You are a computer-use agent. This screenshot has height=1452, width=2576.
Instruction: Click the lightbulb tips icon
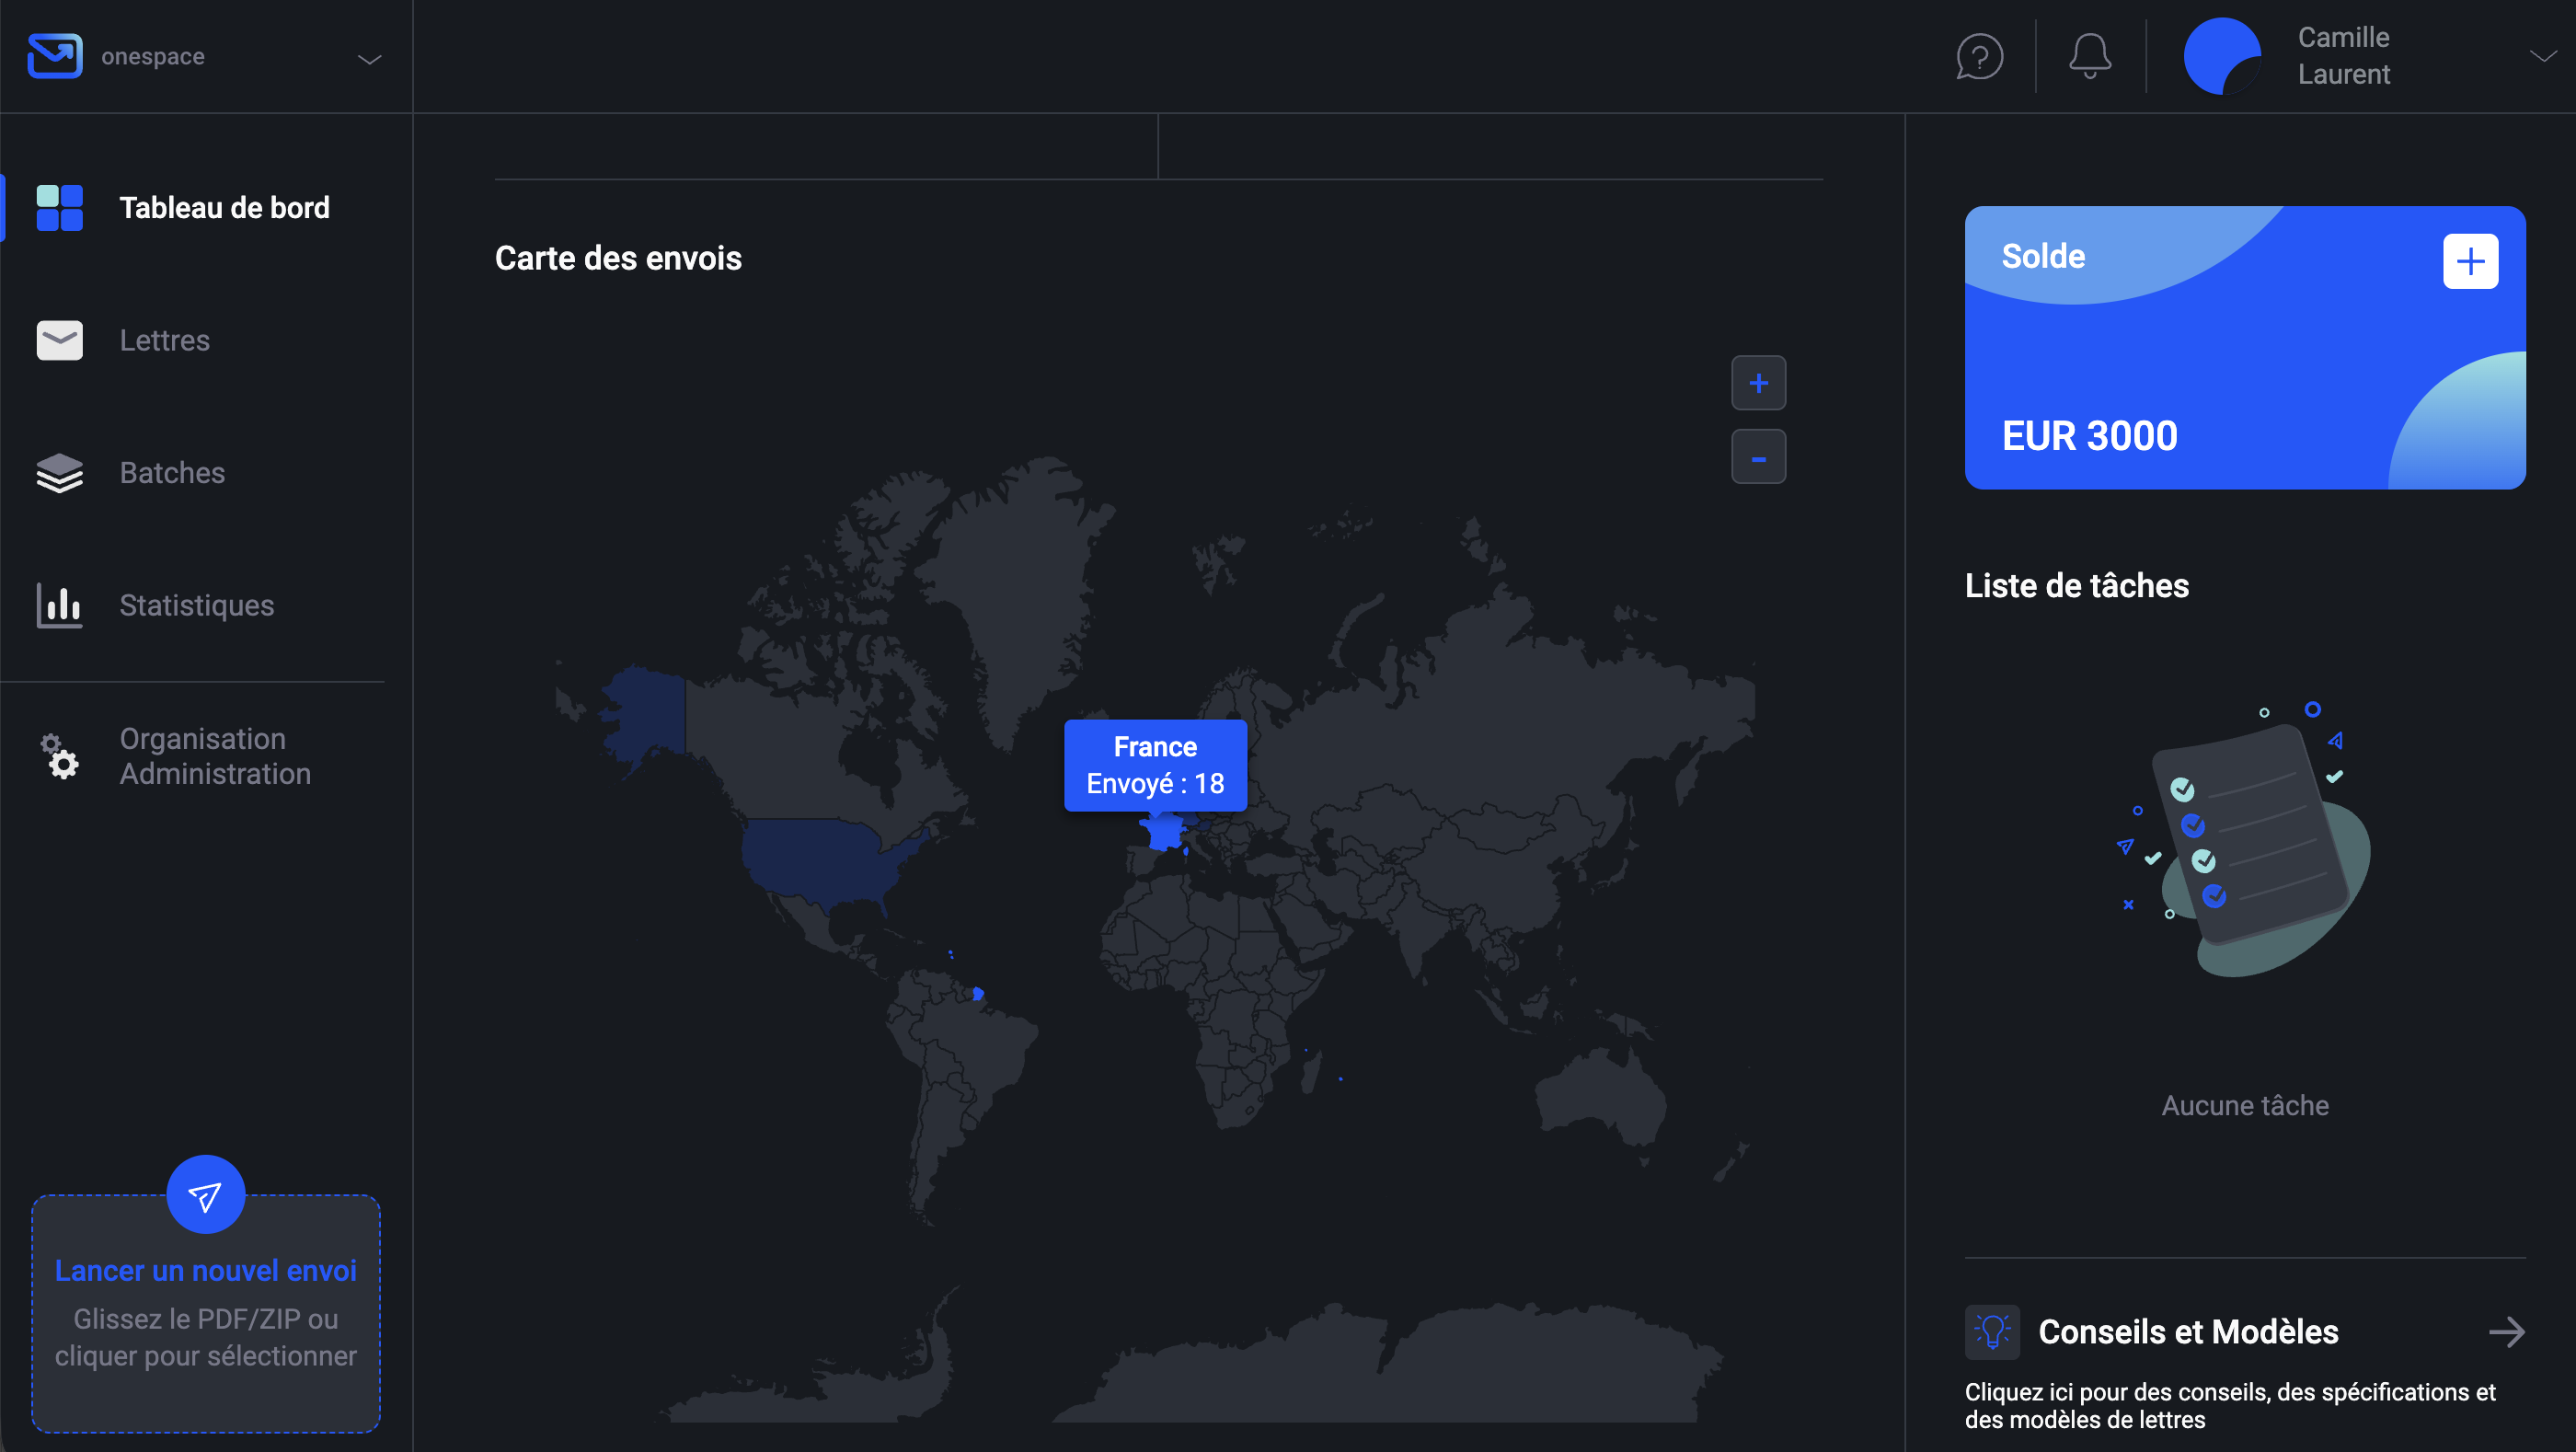tap(1991, 1332)
